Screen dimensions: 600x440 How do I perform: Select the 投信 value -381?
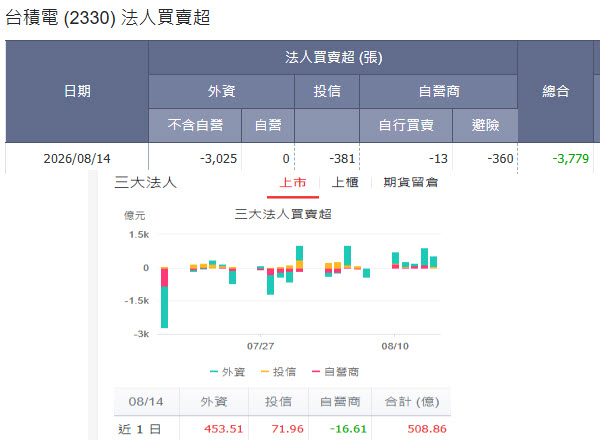click(x=342, y=158)
